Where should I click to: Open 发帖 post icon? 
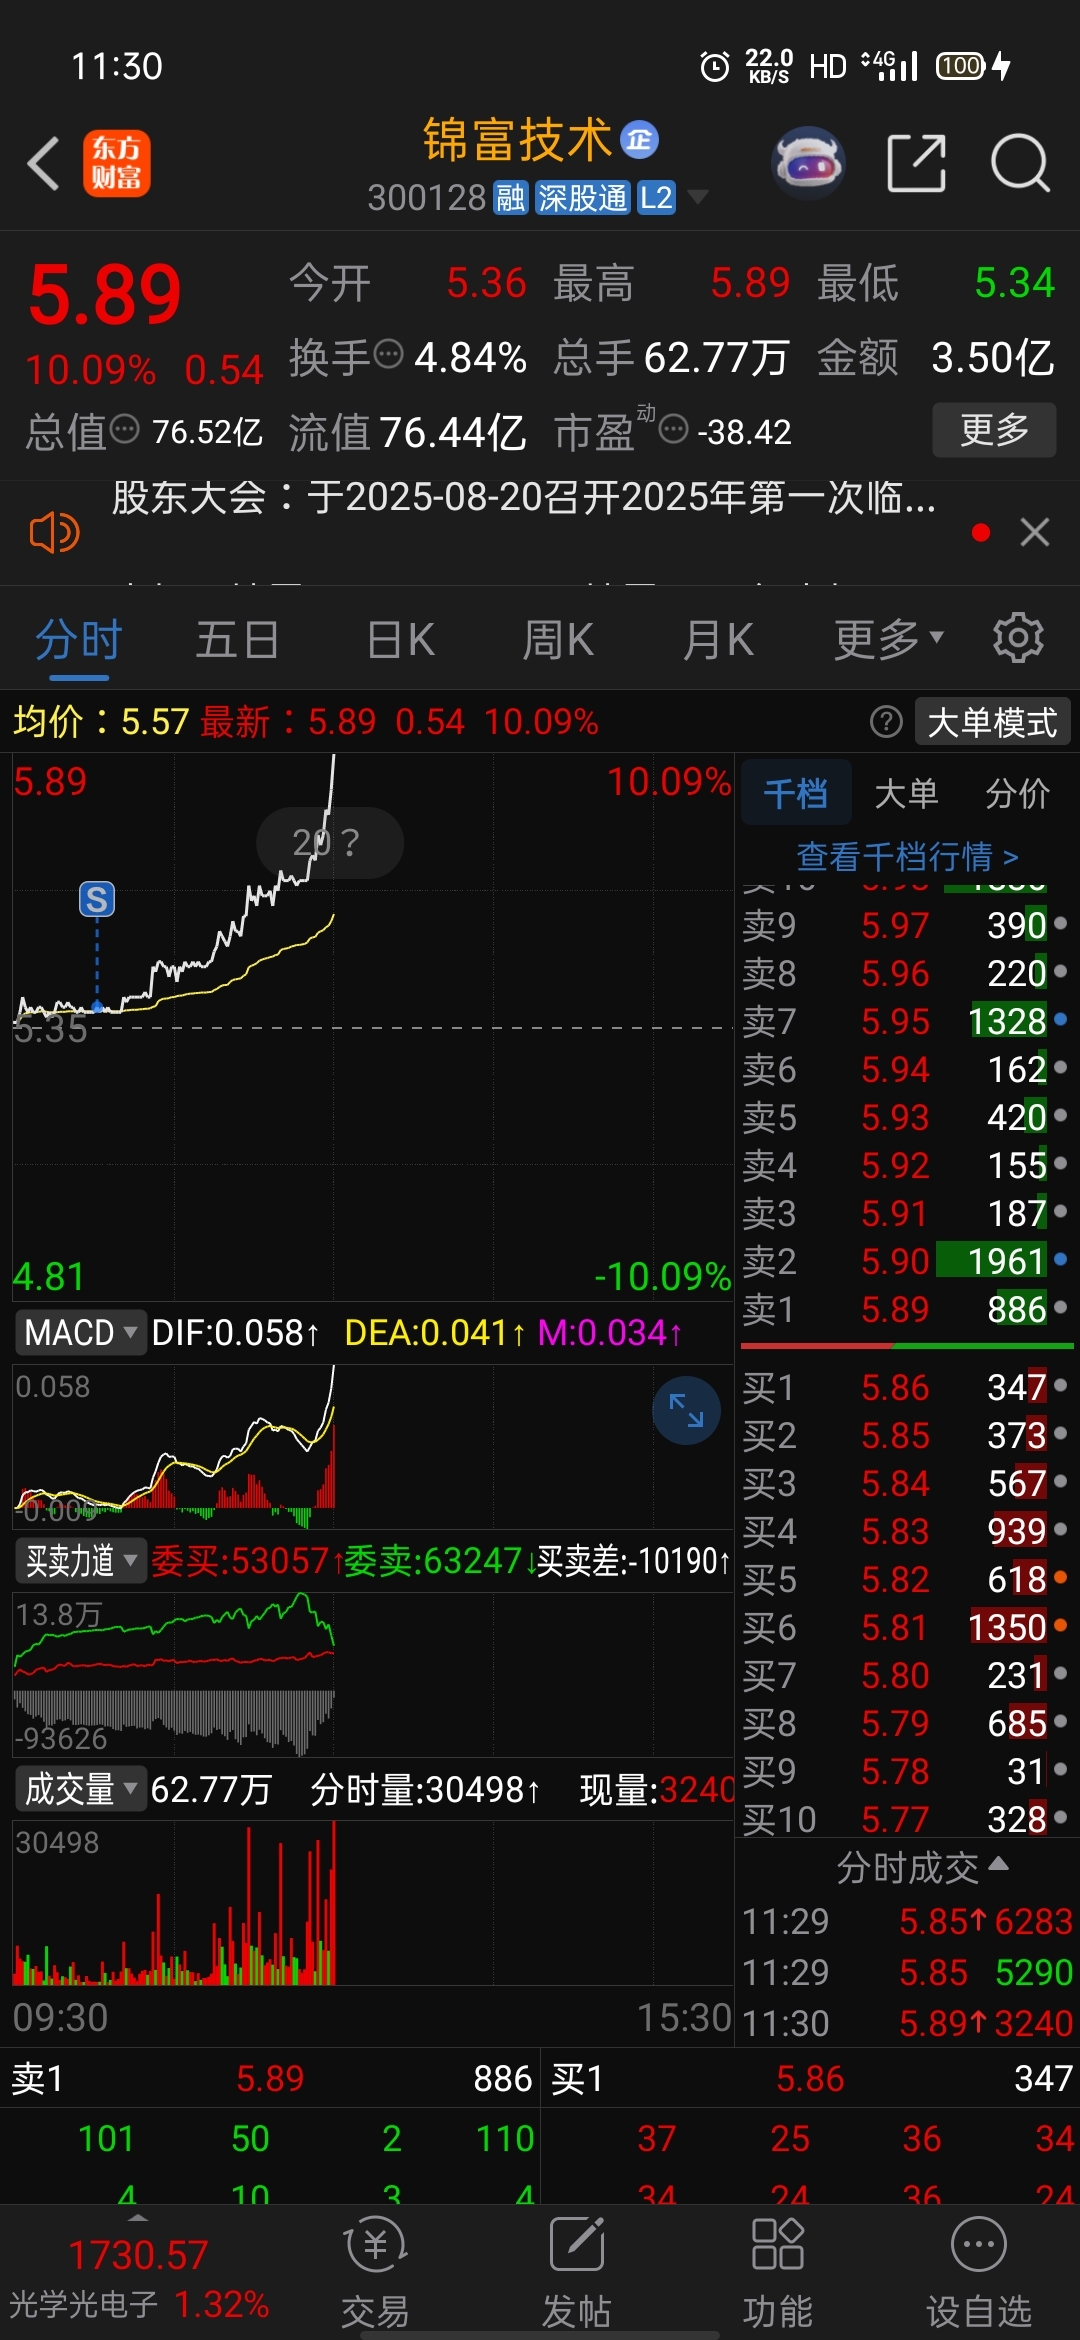coord(577,2272)
